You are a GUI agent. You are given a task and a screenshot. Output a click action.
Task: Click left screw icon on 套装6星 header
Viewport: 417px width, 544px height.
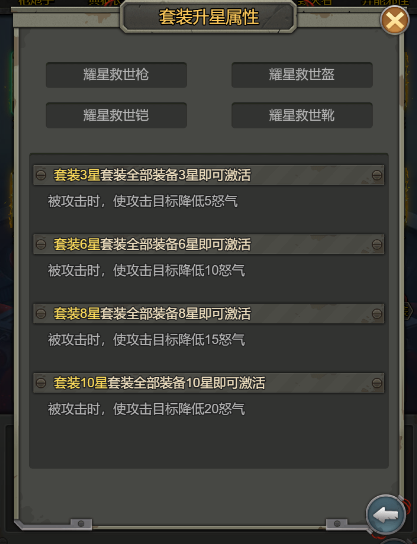(41, 244)
